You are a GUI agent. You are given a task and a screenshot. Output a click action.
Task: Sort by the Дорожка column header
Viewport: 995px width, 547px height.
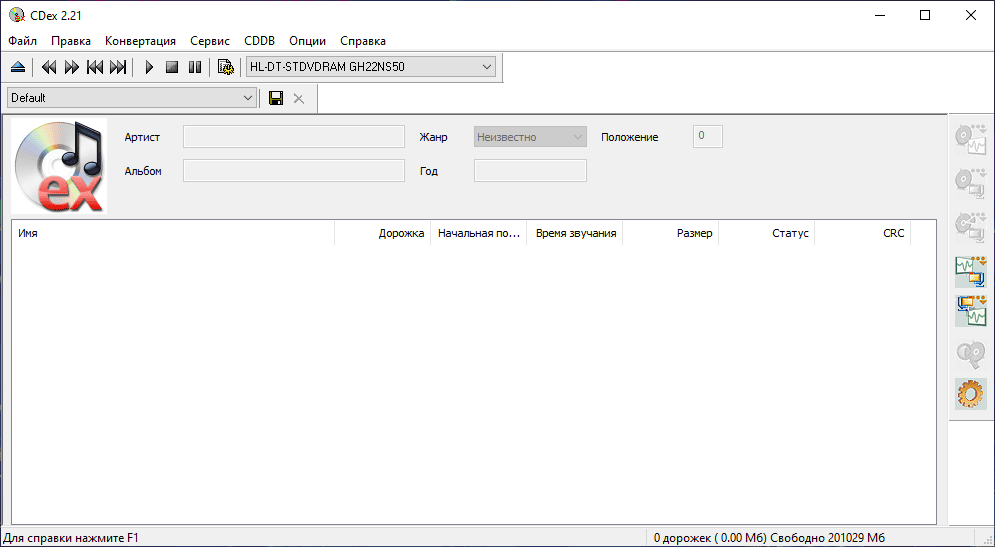(x=383, y=234)
